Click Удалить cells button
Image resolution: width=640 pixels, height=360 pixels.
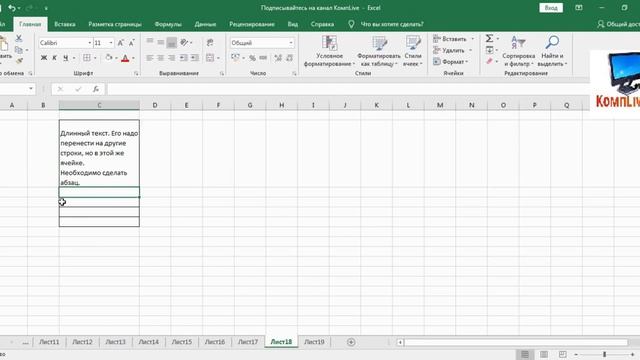click(453, 50)
